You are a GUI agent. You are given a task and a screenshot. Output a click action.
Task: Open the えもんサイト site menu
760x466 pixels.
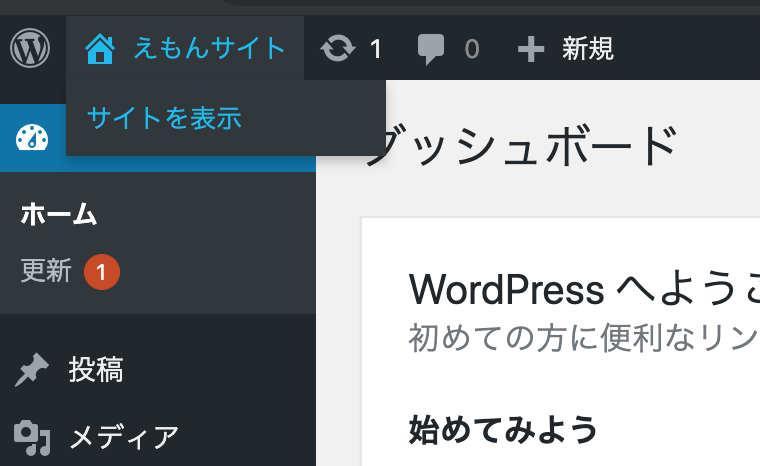[x=185, y=48]
